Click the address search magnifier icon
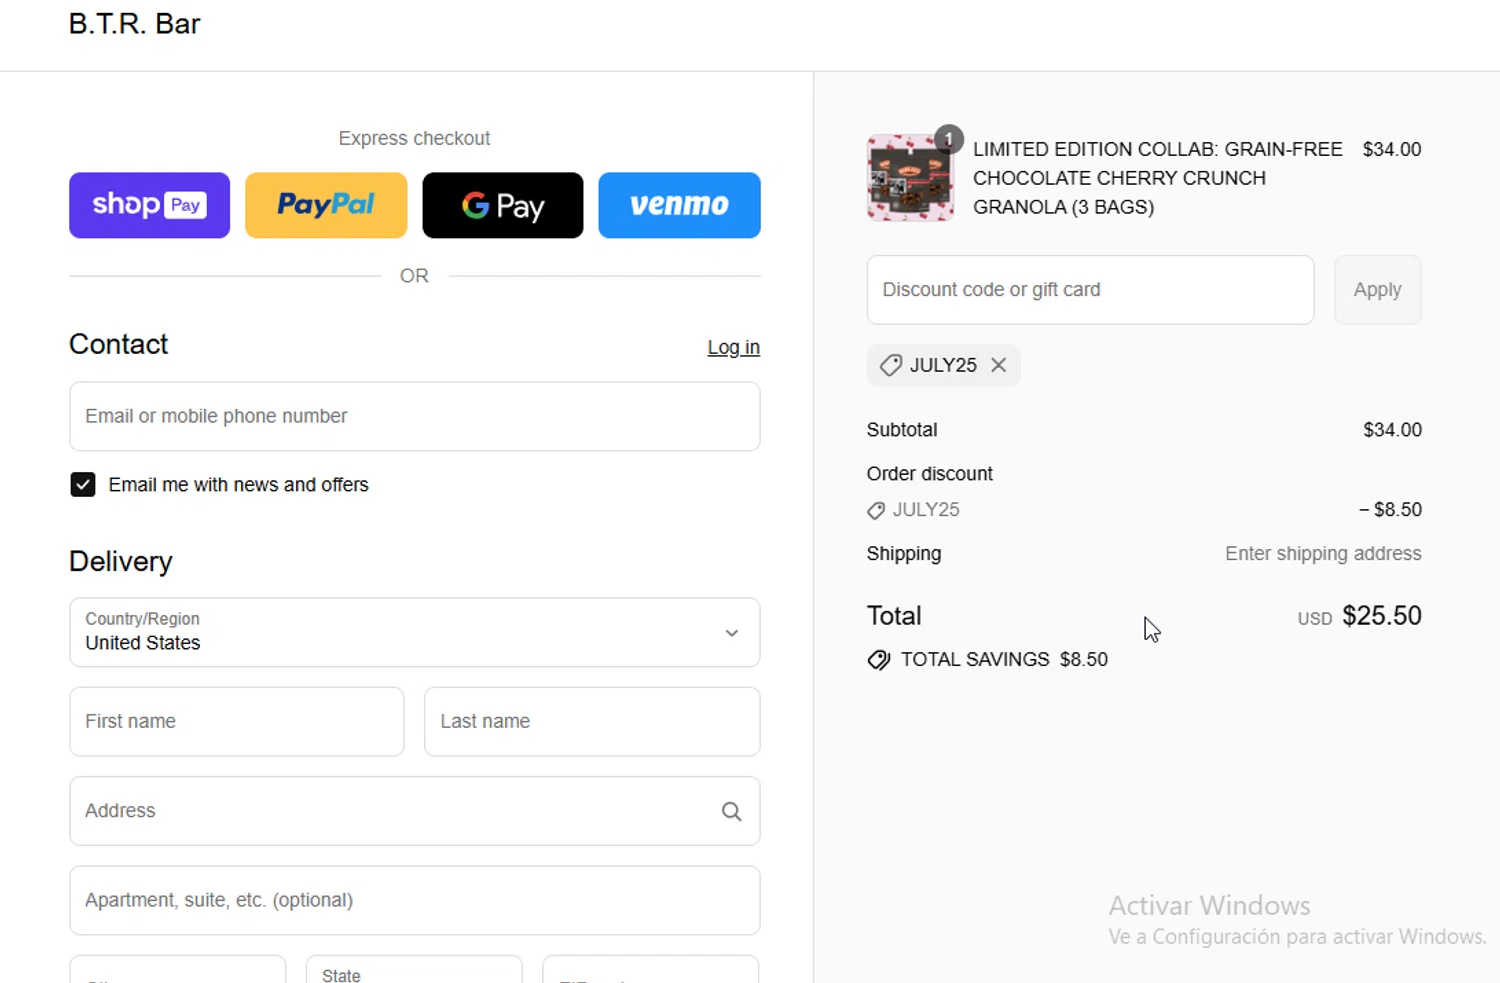 pyautogui.click(x=731, y=811)
